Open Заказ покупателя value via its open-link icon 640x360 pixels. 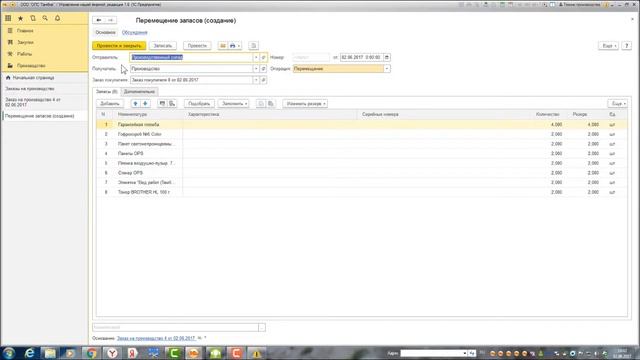click(x=263, y=80)
